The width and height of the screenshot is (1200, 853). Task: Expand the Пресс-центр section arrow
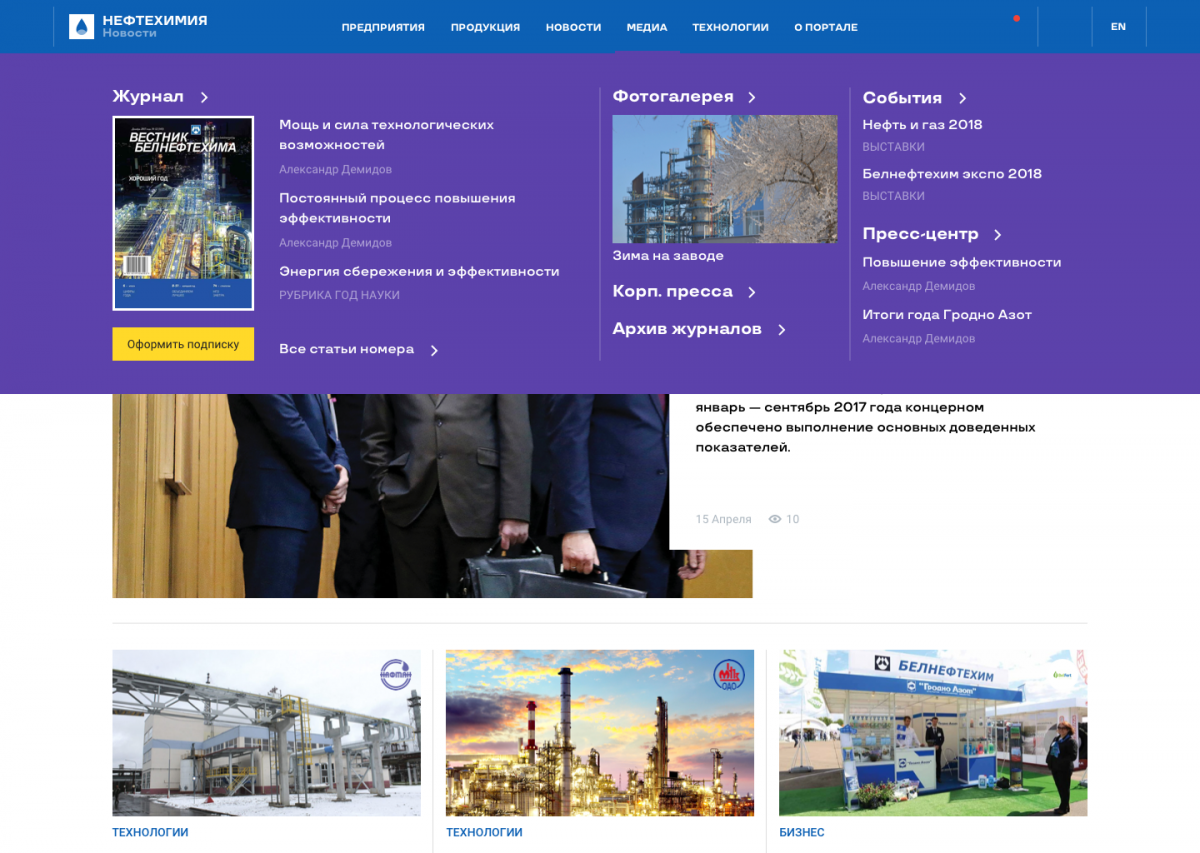(x=997, y=235)
